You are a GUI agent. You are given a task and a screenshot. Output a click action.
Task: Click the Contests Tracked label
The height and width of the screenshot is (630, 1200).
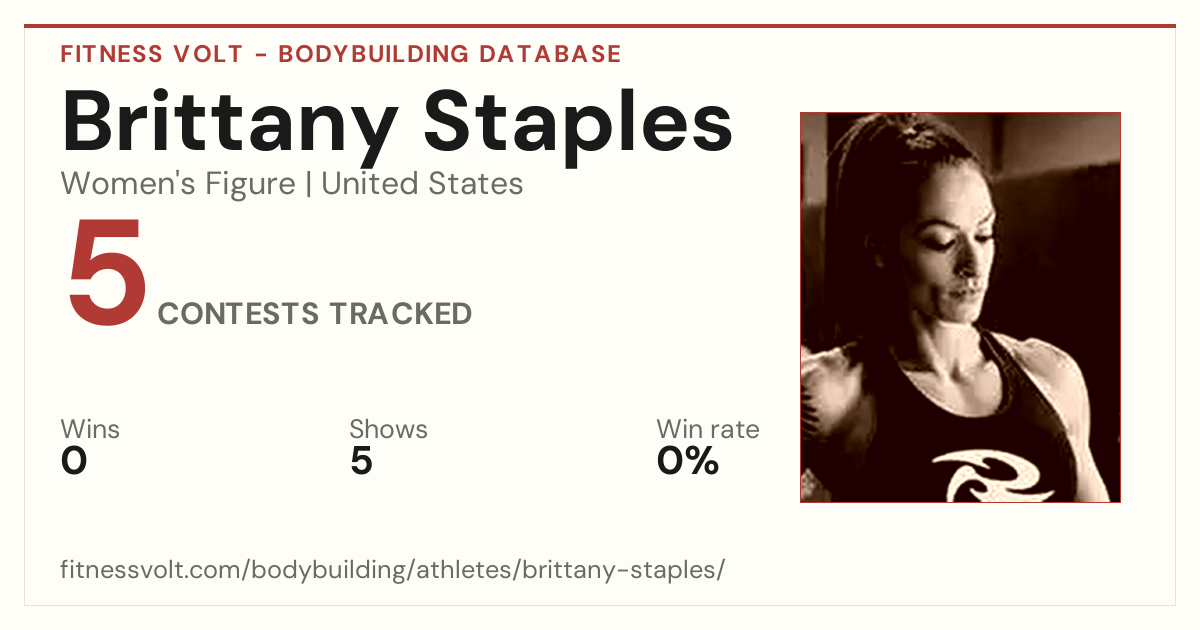315,313
